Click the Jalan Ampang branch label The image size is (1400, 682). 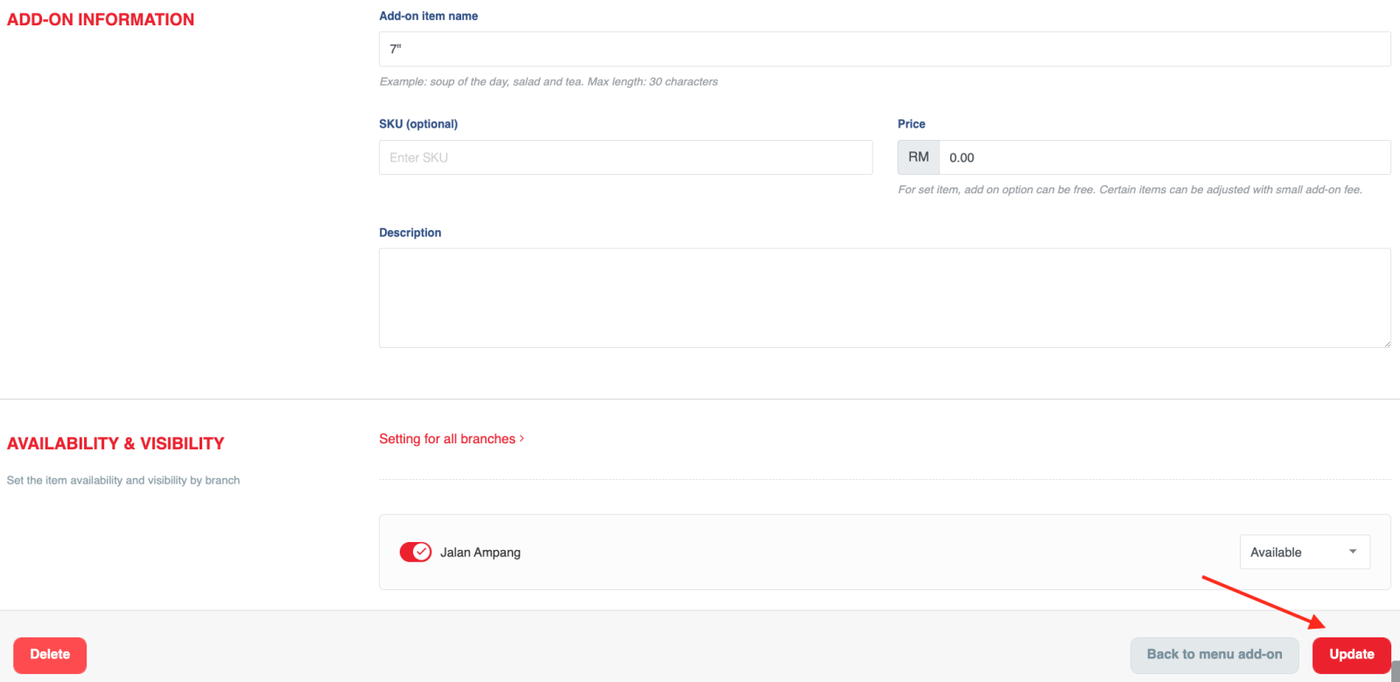pyautogui.click(x=480, y=552)
